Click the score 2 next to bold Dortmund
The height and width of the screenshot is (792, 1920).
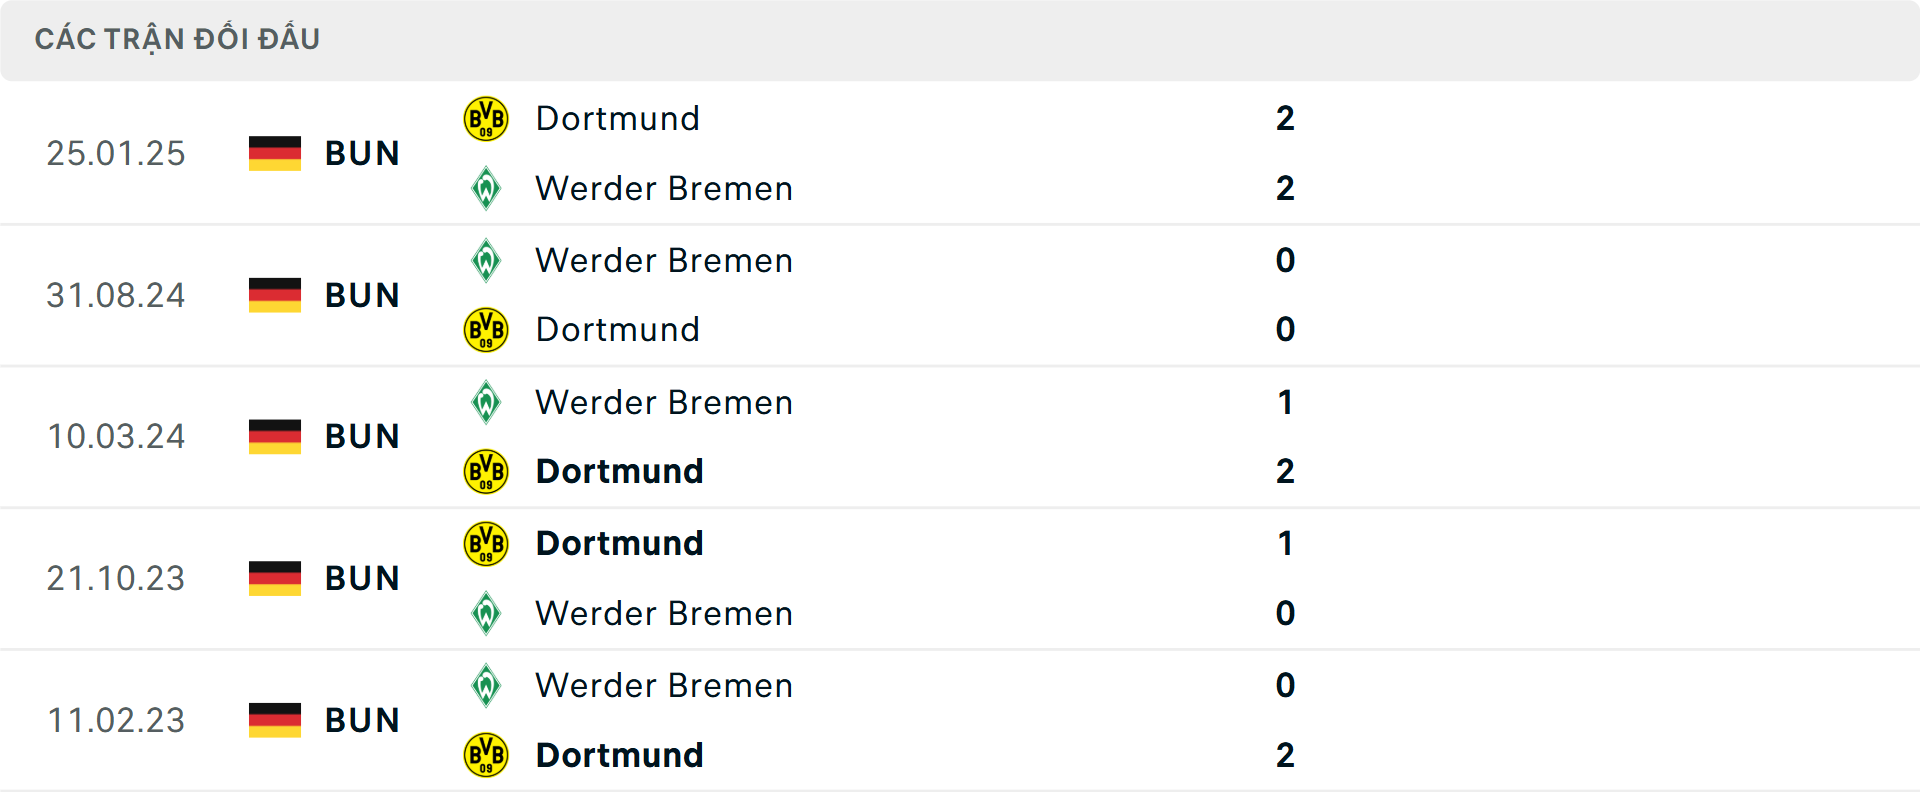tap(1286, 471)
